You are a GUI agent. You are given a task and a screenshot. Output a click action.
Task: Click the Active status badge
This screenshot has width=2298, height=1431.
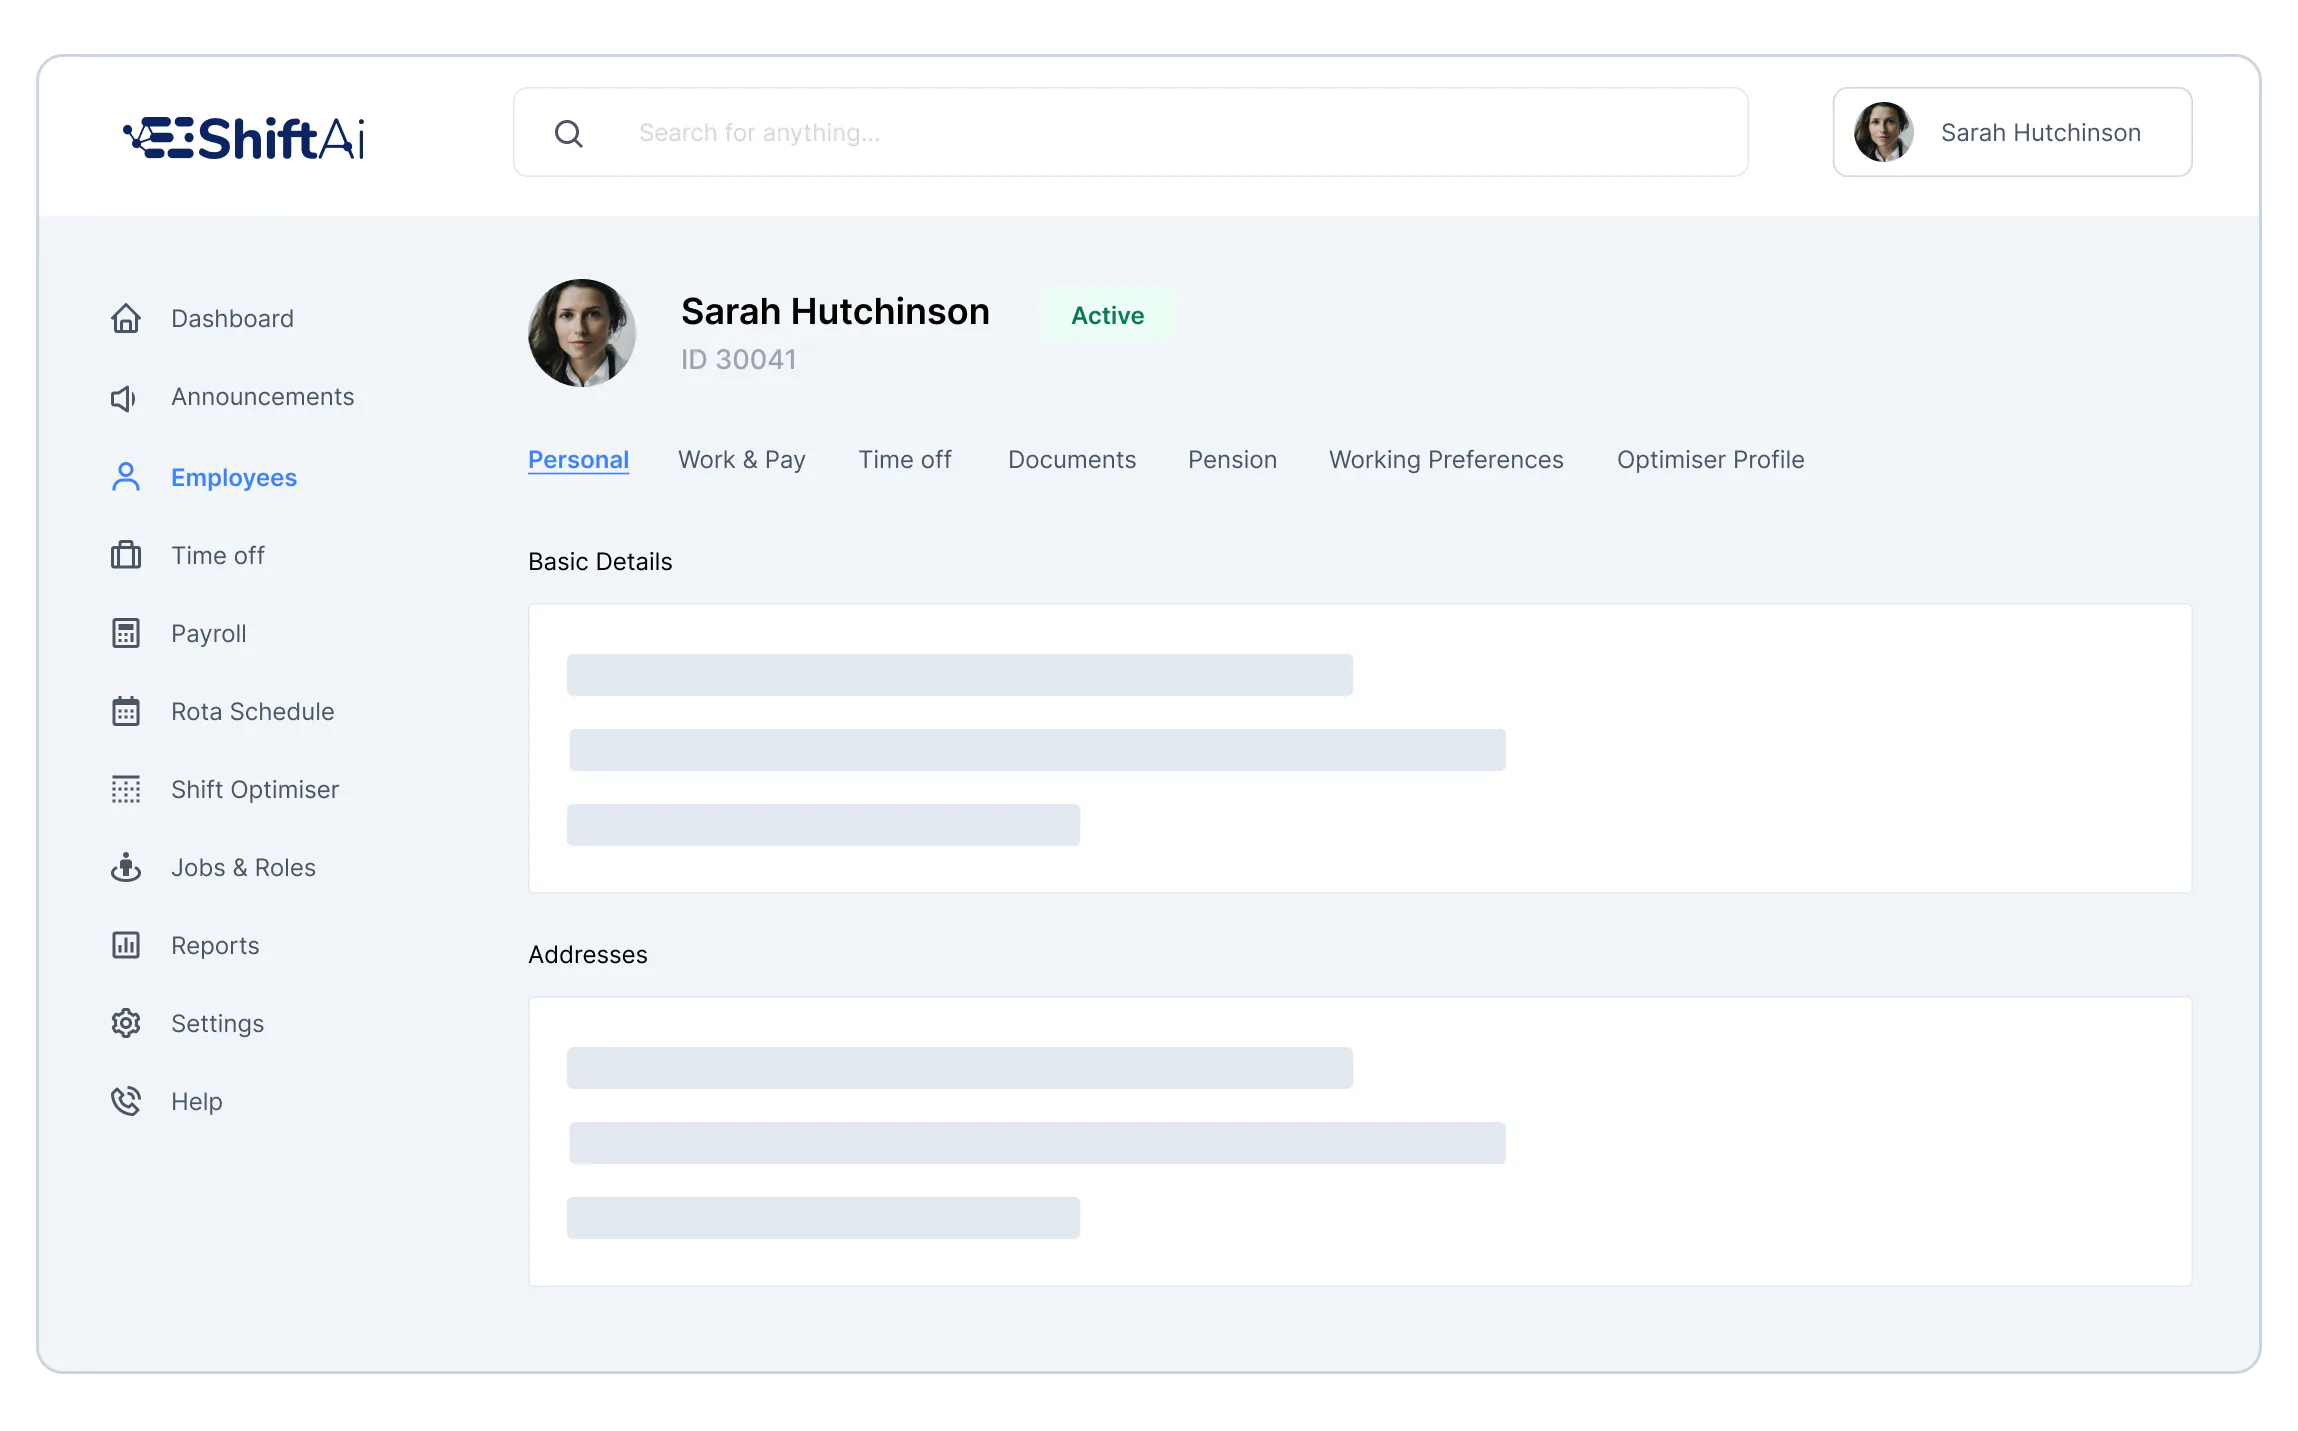click(x=1107, y=315)
